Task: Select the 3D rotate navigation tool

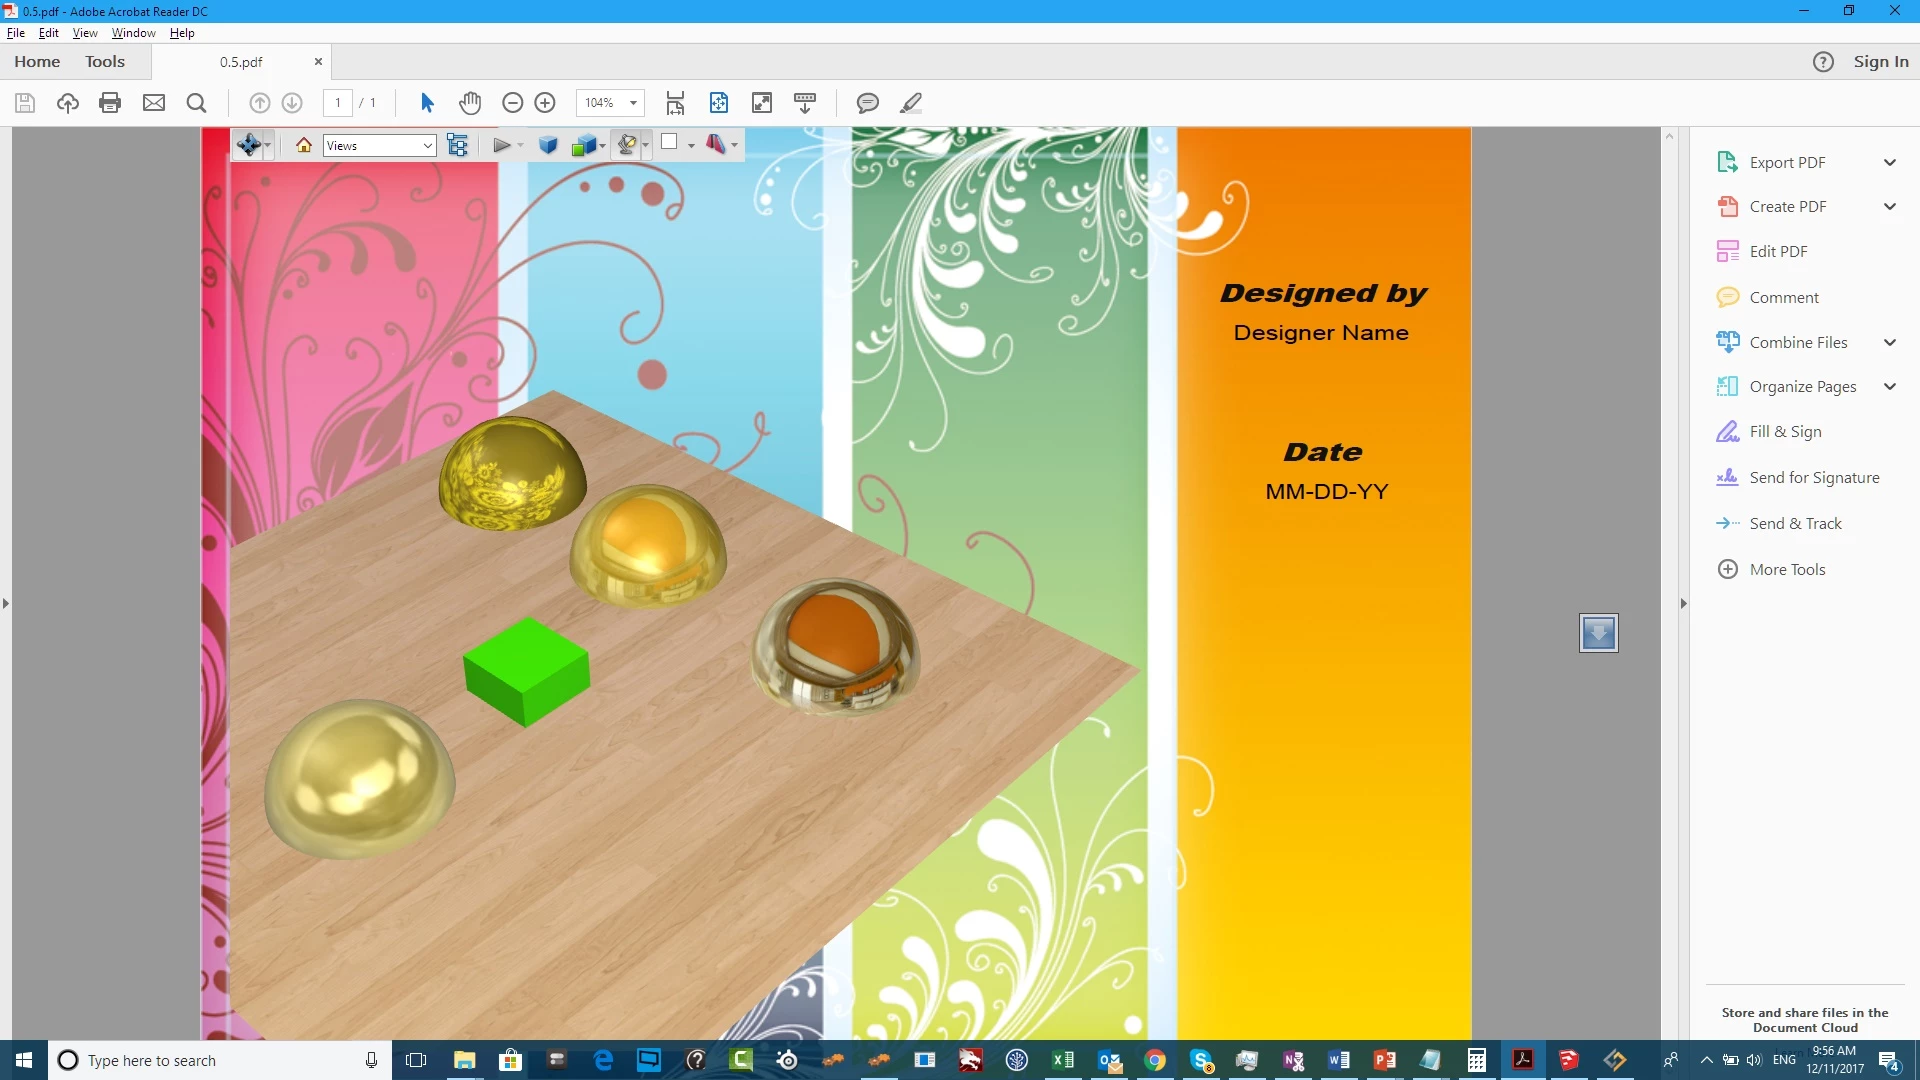Action: pyautogui.click(x=248, y=146)
